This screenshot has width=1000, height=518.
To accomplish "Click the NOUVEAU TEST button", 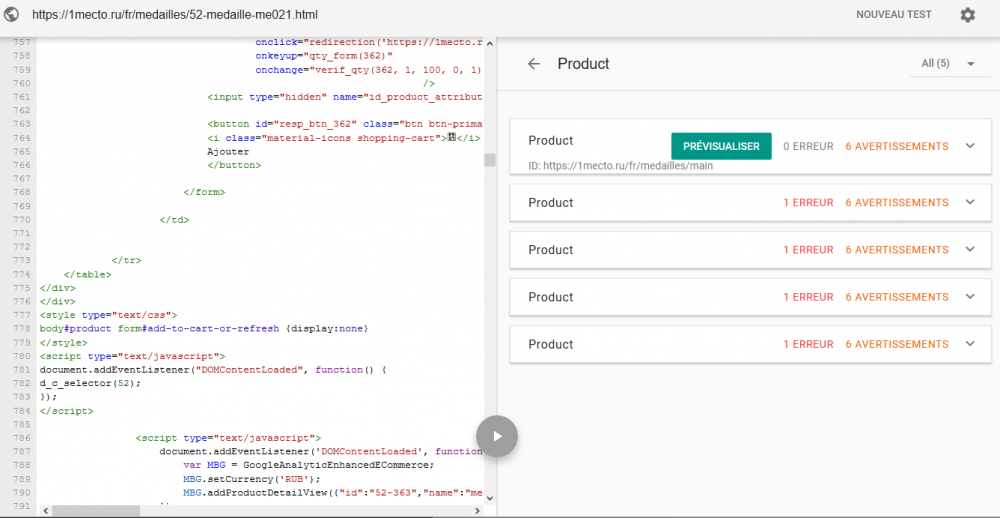I will tap(893, 15).
